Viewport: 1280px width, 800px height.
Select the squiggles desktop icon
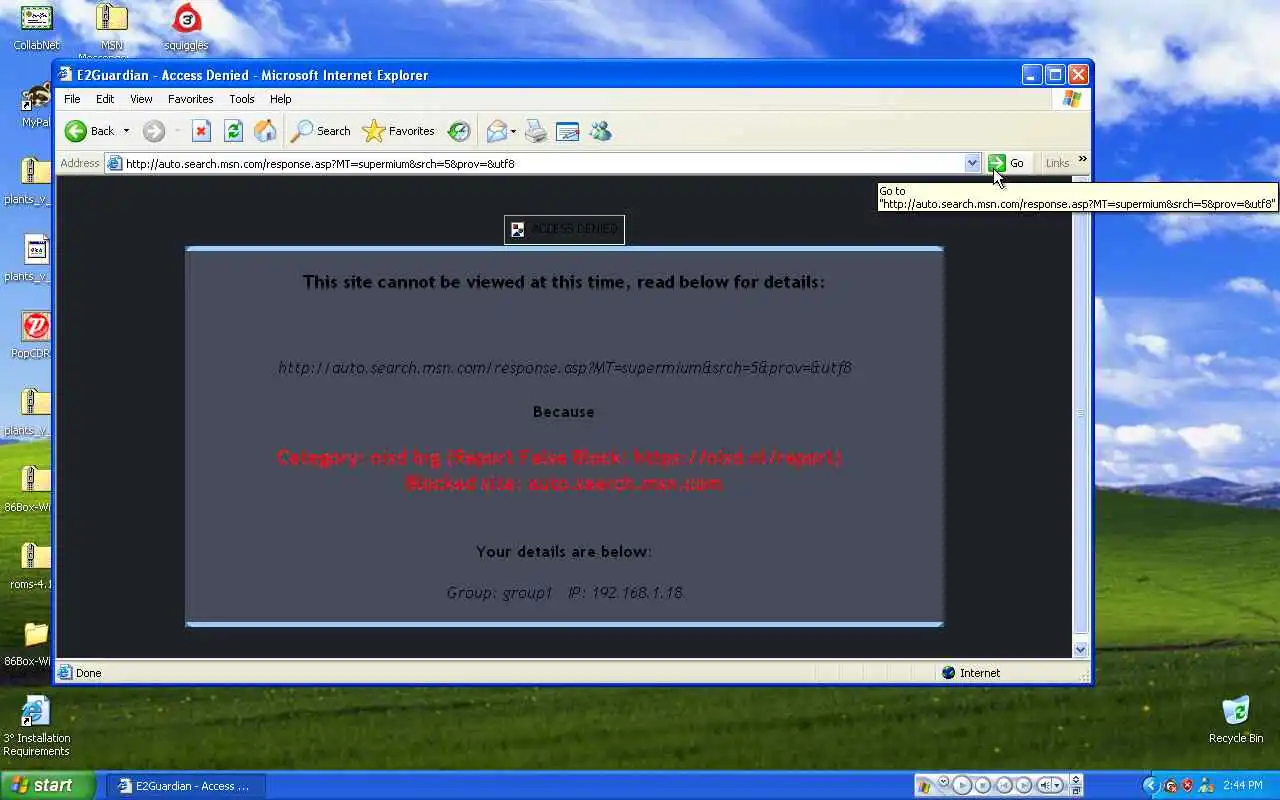[x=186, y=27]
